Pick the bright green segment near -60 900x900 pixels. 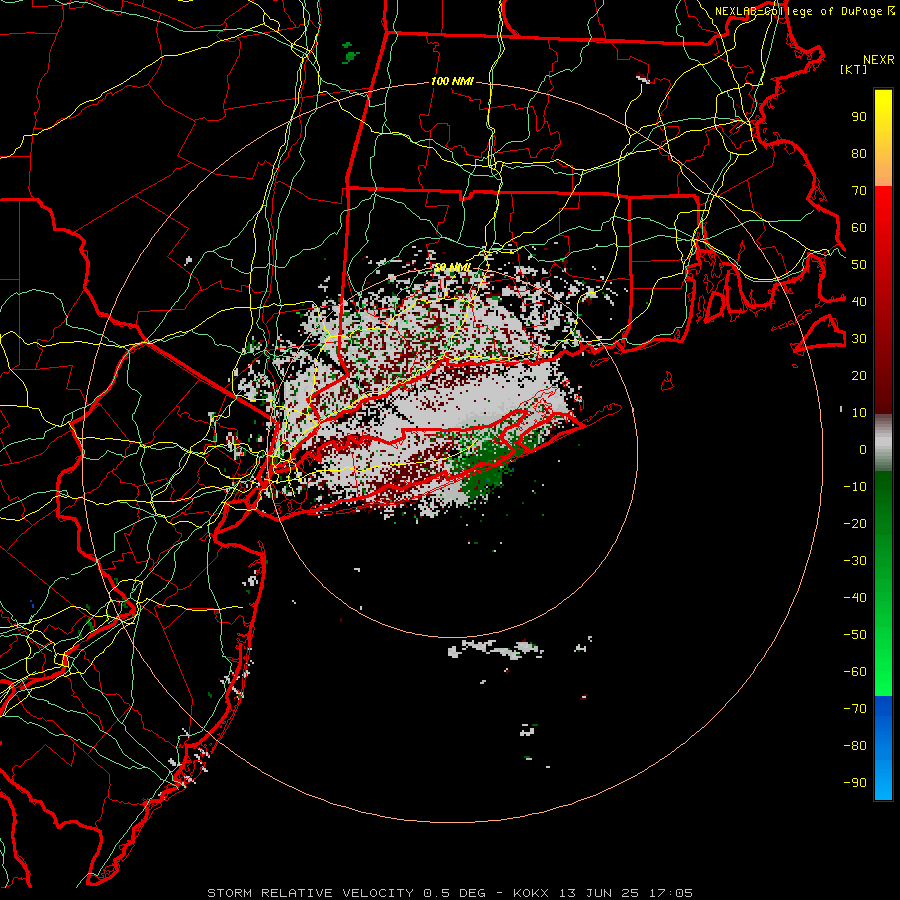[883, 672]
